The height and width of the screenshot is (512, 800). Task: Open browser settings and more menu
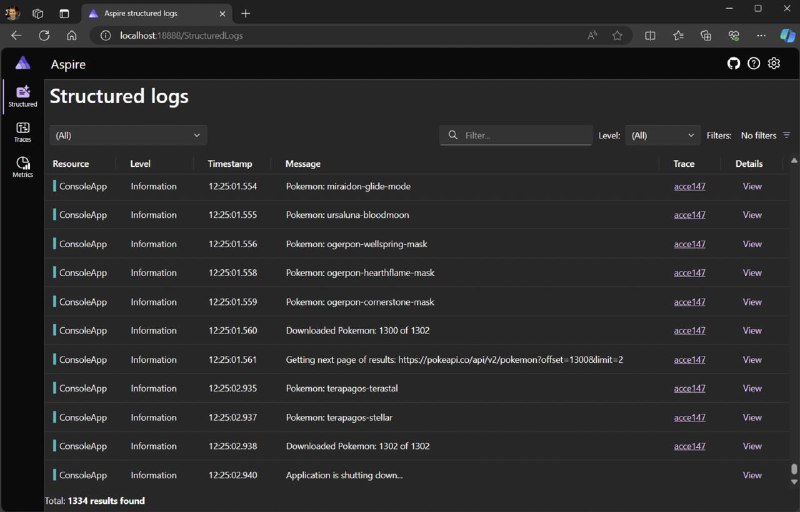[761, 36]
